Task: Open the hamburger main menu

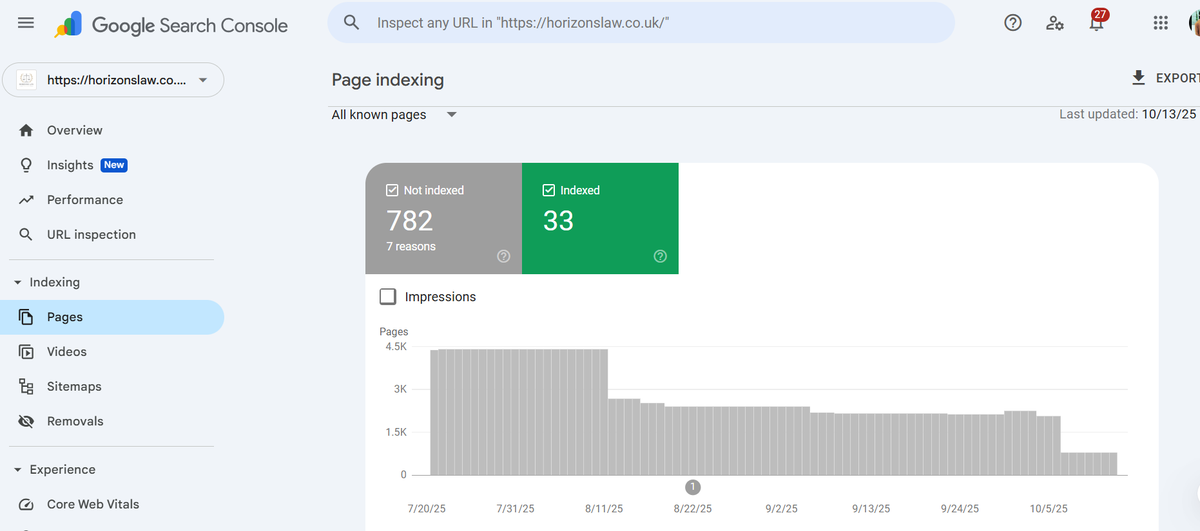Action: (x=26, y=24)
